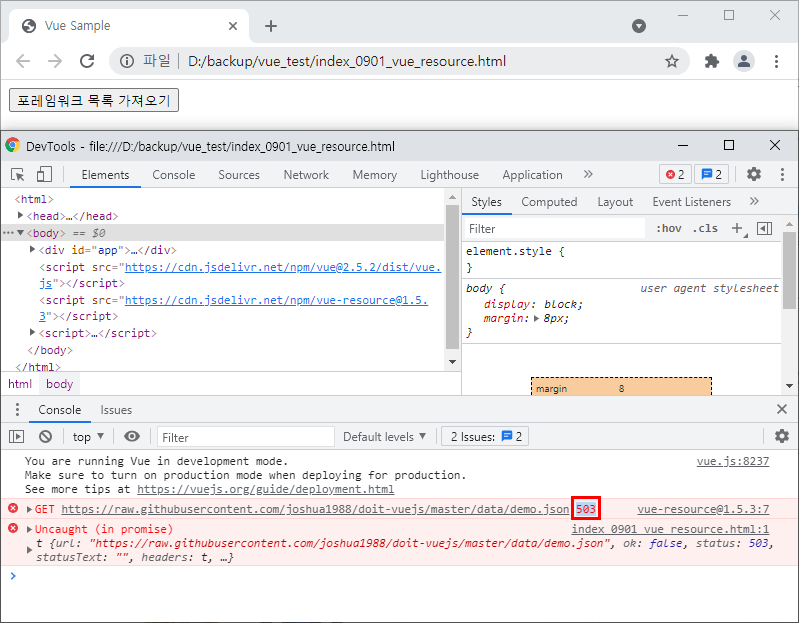Open DevTools customize kebab menu
The height and width of the screenshot is (623, 799).
(x=782, y=174)
